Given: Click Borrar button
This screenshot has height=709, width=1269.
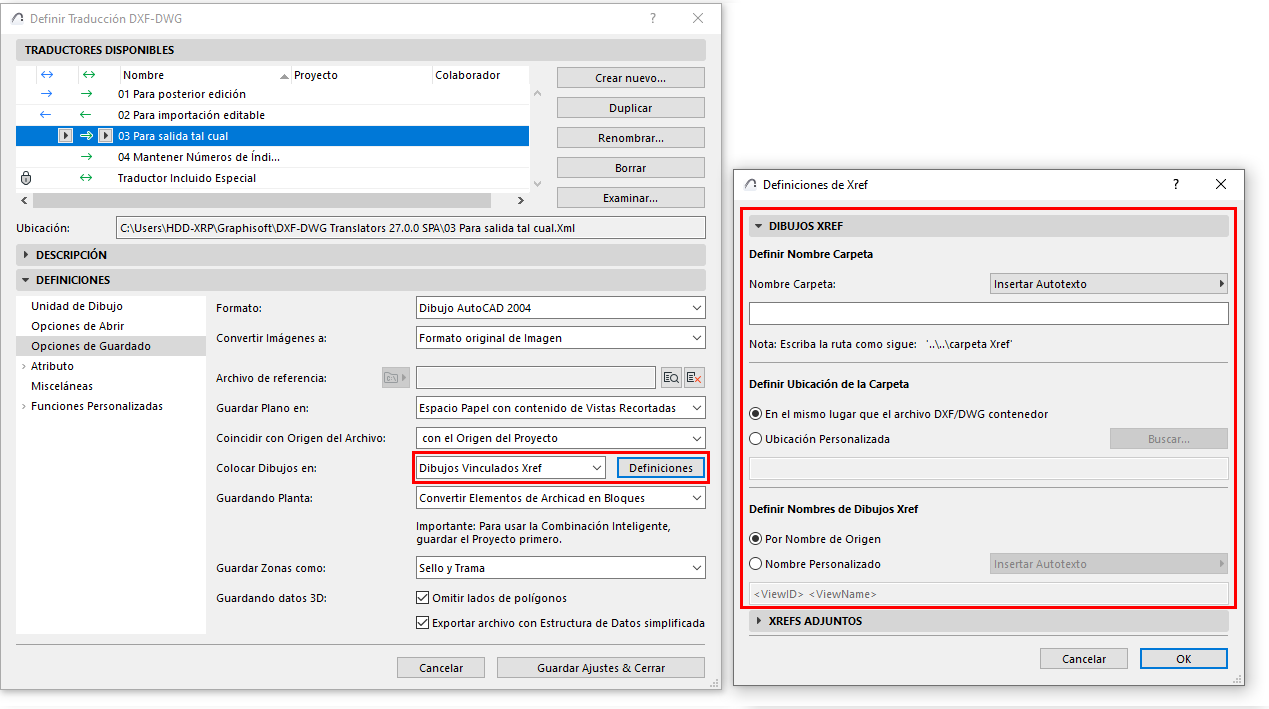Looking at the screenshot, I should click(631, 168).
